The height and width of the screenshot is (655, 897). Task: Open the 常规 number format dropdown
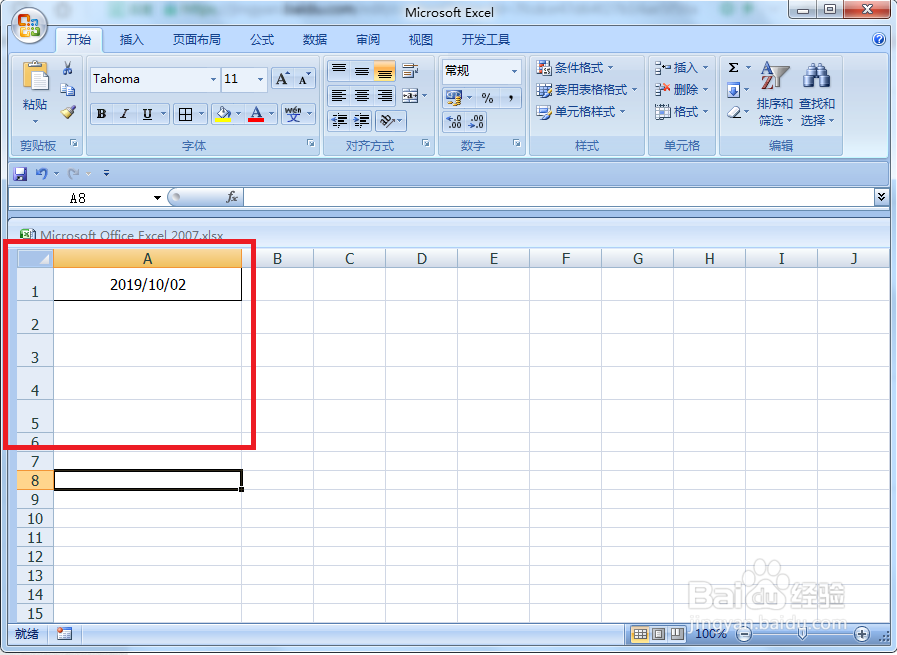coord(514,71)
